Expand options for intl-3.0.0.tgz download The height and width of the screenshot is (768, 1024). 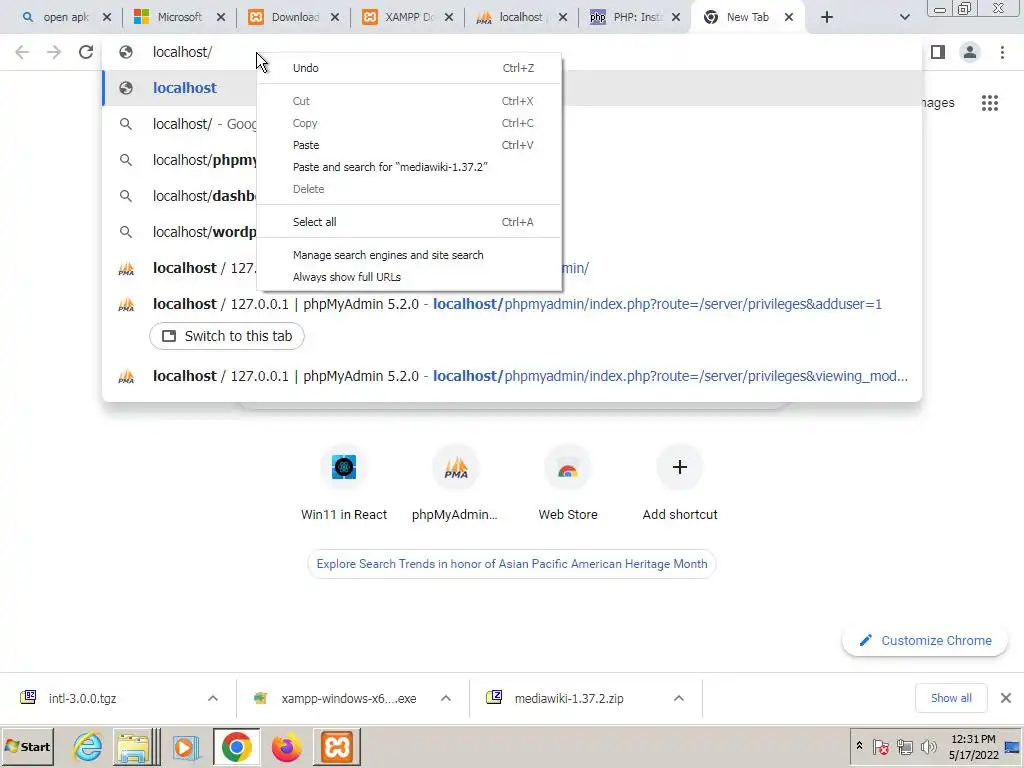[x=213, y=699]
